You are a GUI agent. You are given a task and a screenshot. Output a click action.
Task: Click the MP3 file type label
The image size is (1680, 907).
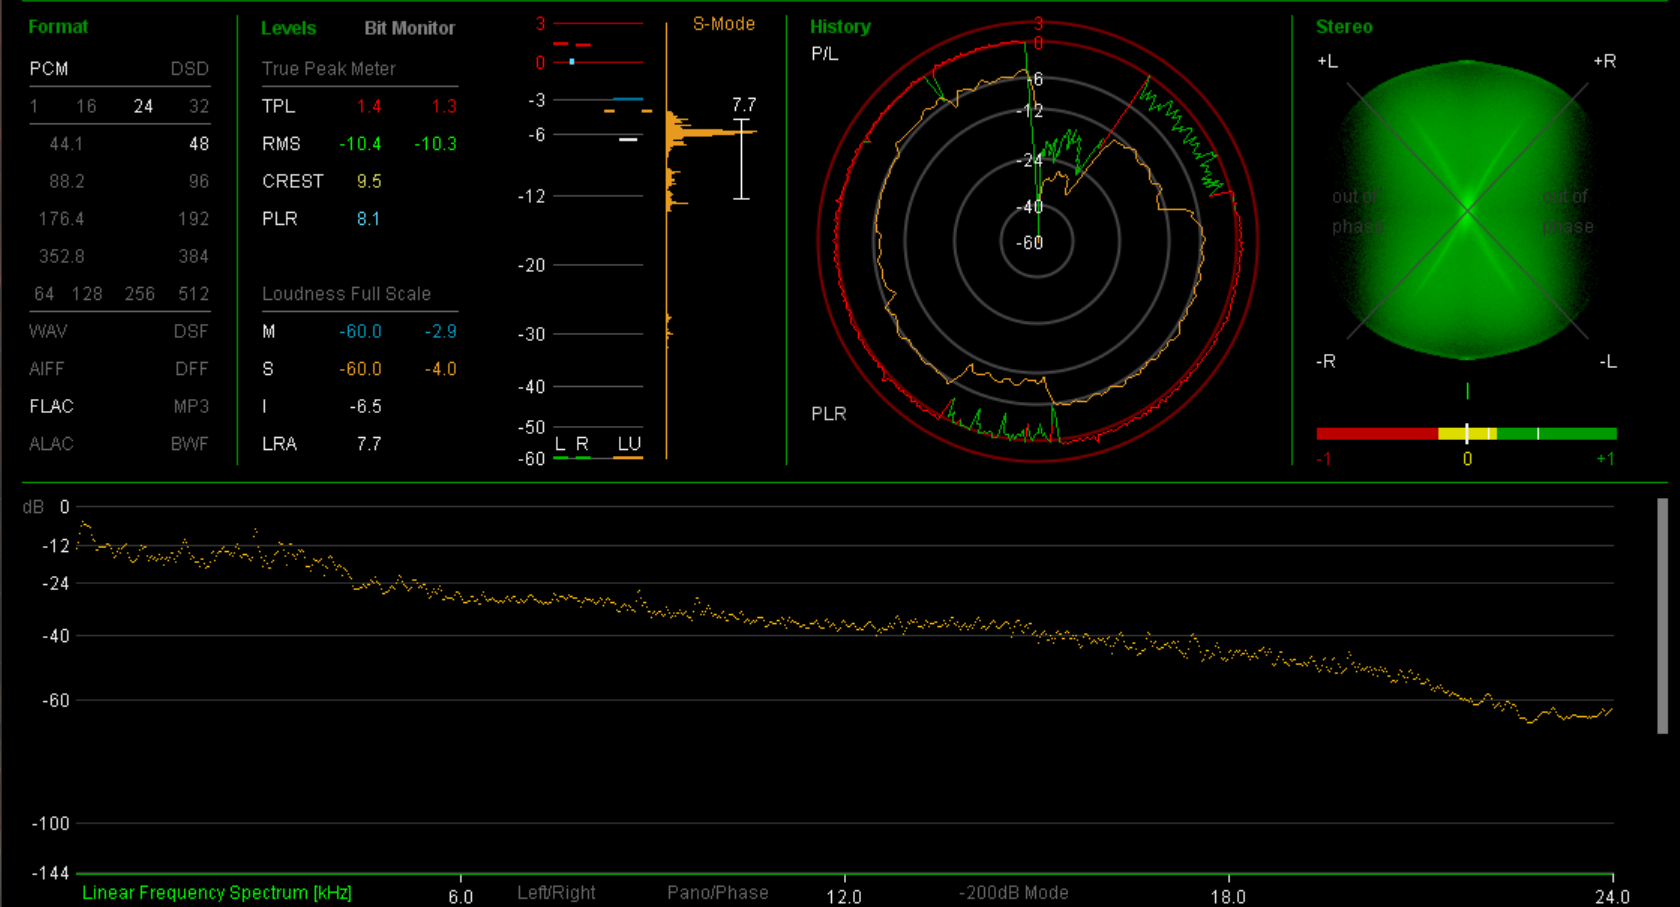191,407
